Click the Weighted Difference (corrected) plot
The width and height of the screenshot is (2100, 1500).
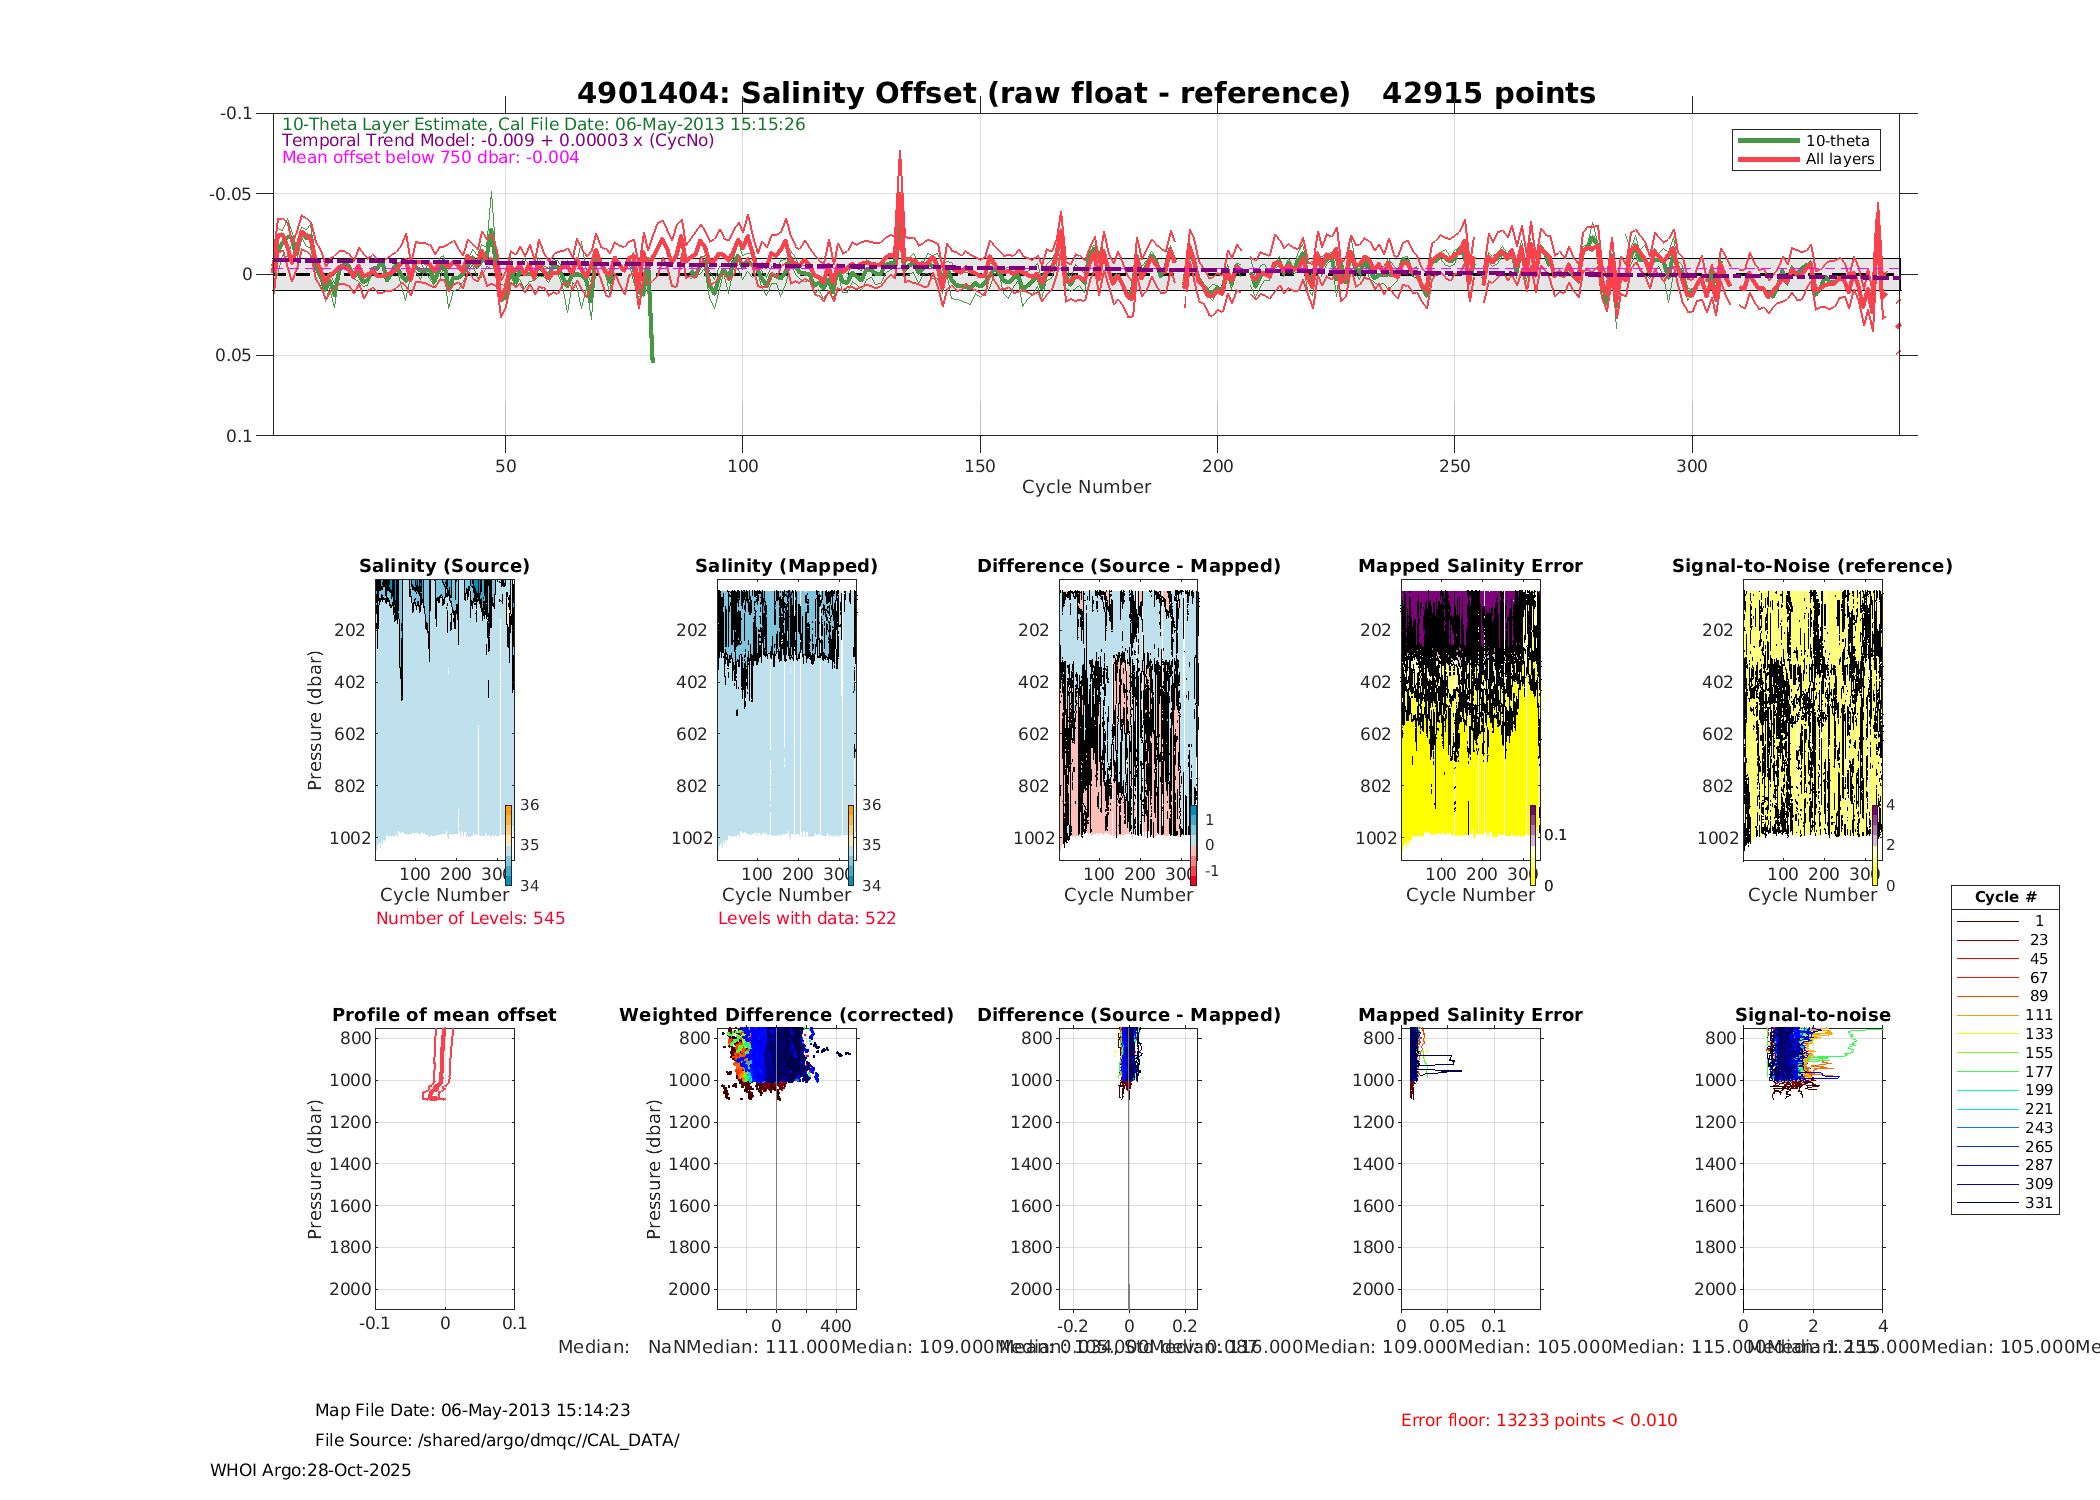(786, 1168)
